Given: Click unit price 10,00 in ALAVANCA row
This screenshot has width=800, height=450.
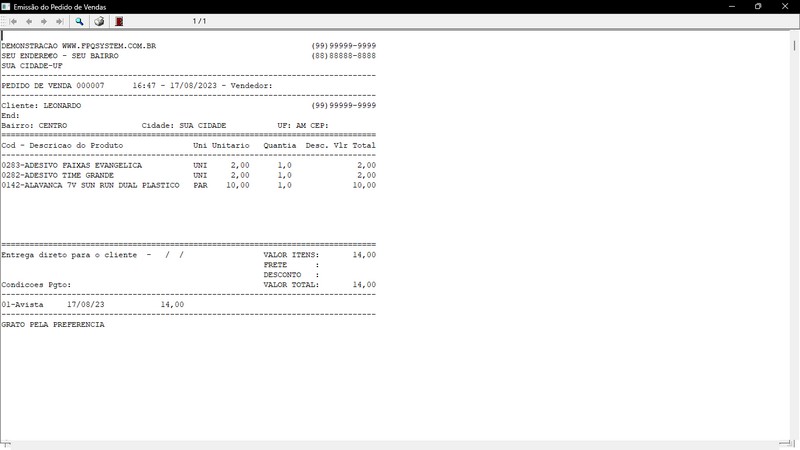Looking at the screenshot, I should pos(238,185).
